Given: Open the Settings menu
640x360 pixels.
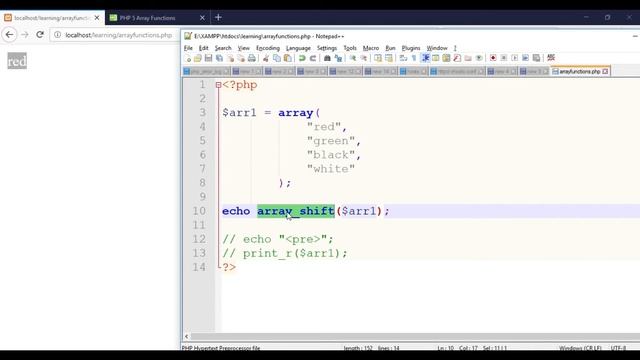Looking at the screenshot, I should coord(327,48).
